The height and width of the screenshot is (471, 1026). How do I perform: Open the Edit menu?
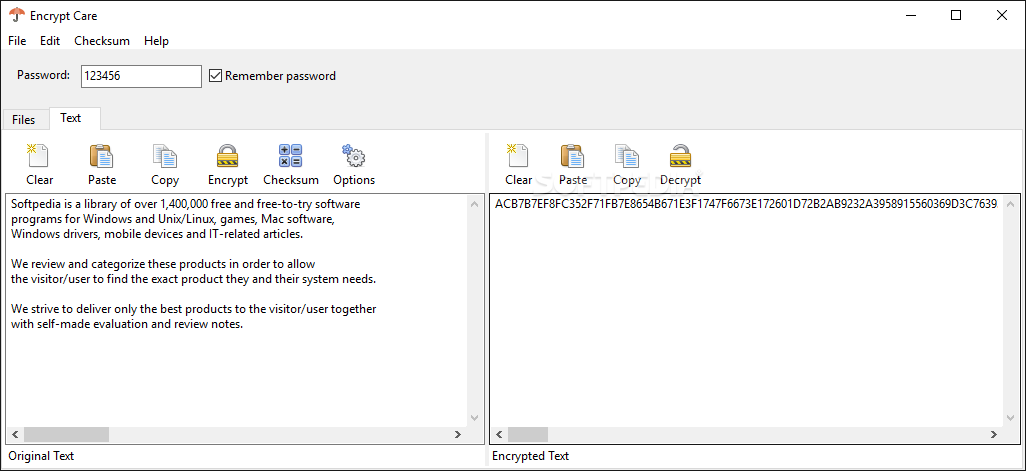[x=50, y=41]
